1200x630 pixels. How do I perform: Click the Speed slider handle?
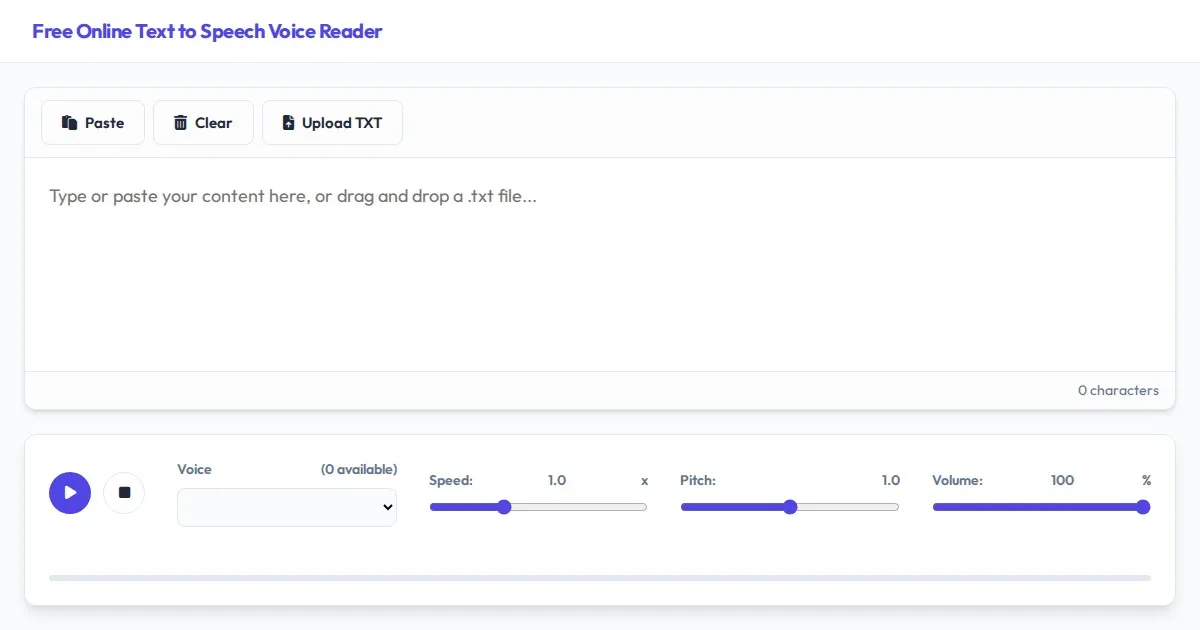[x=504, y=507]
